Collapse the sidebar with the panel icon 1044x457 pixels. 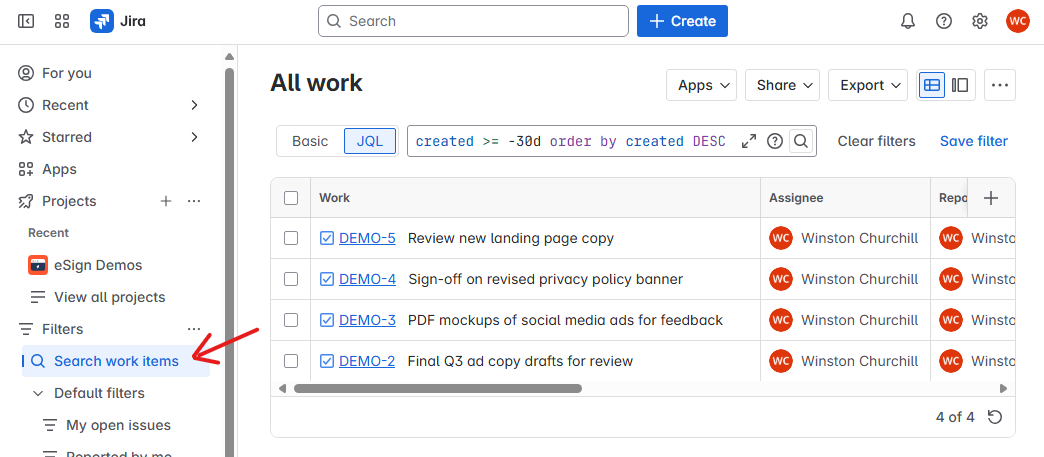(x=26, y=21)
